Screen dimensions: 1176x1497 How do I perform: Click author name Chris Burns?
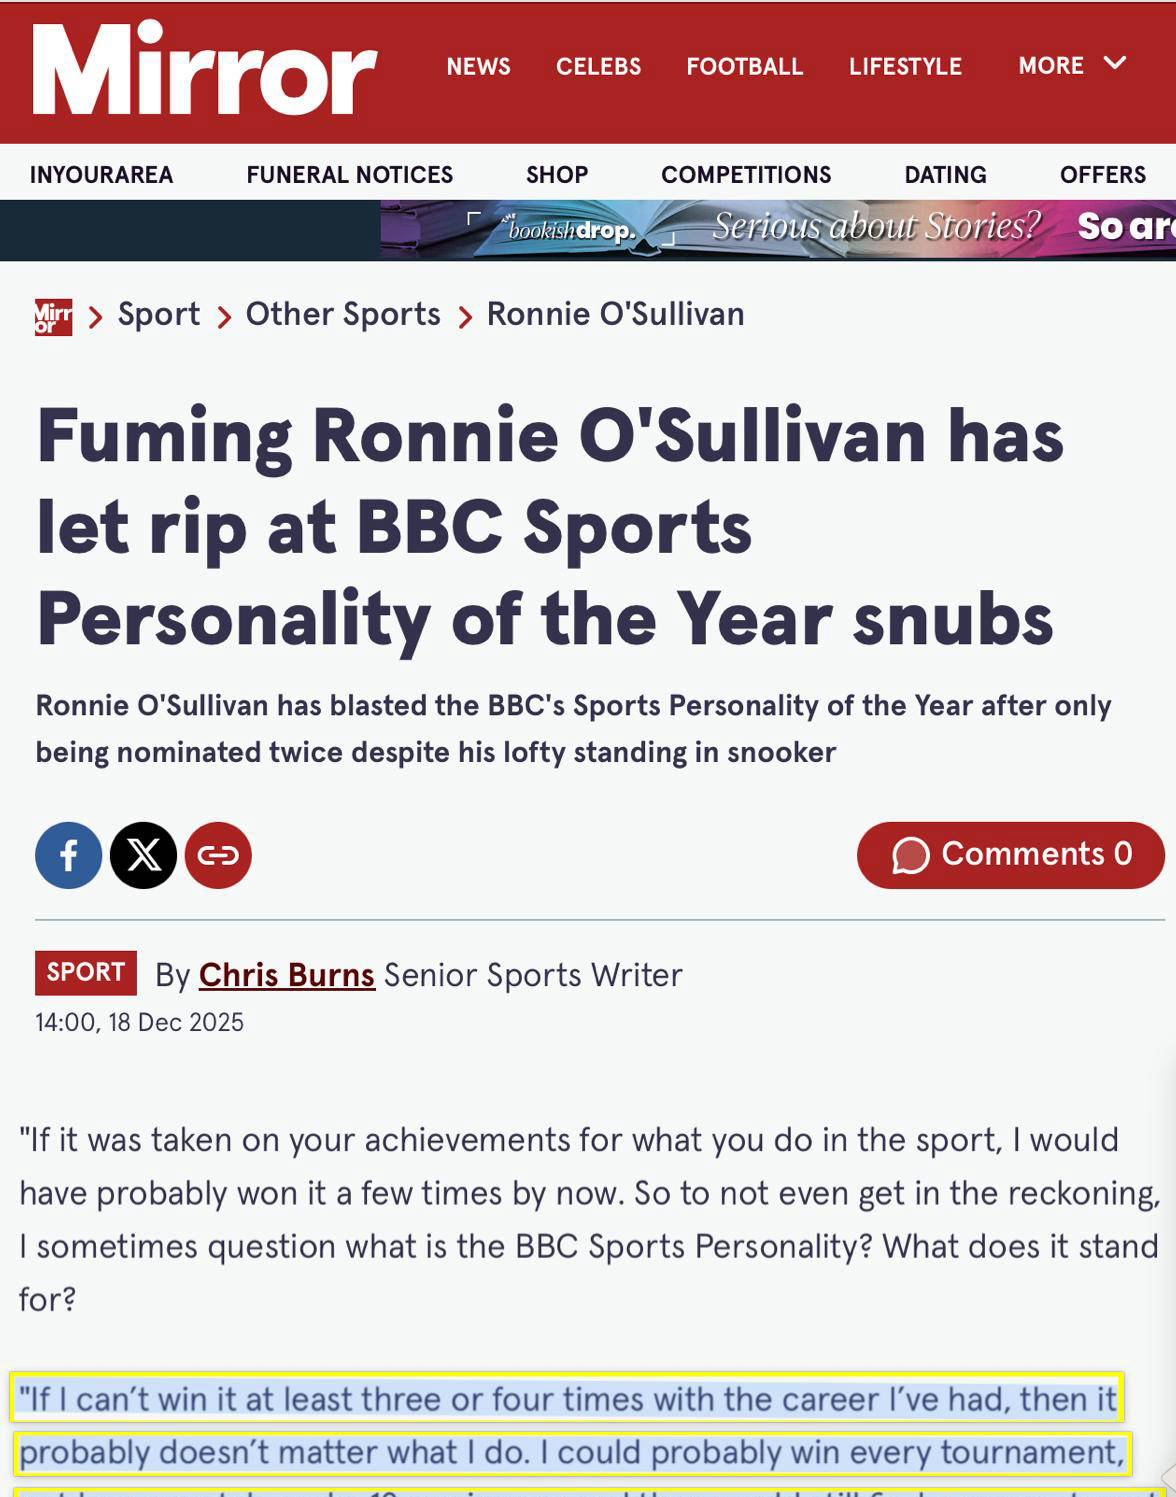pyautogui.click(x=286, y=975)
